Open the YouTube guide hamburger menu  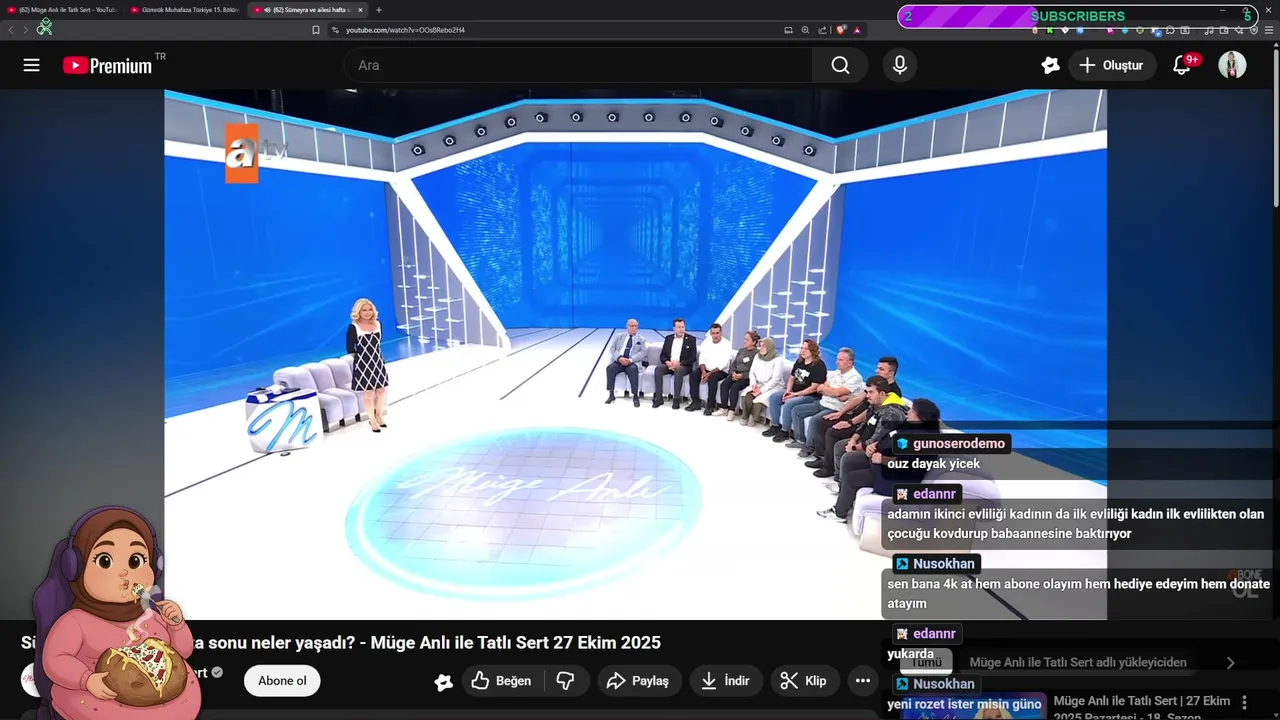point(31,65)
